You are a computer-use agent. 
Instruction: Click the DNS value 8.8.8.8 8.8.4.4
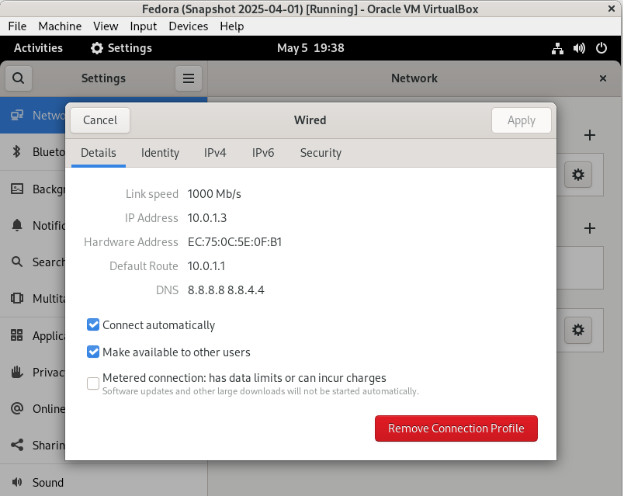(226, 290)
